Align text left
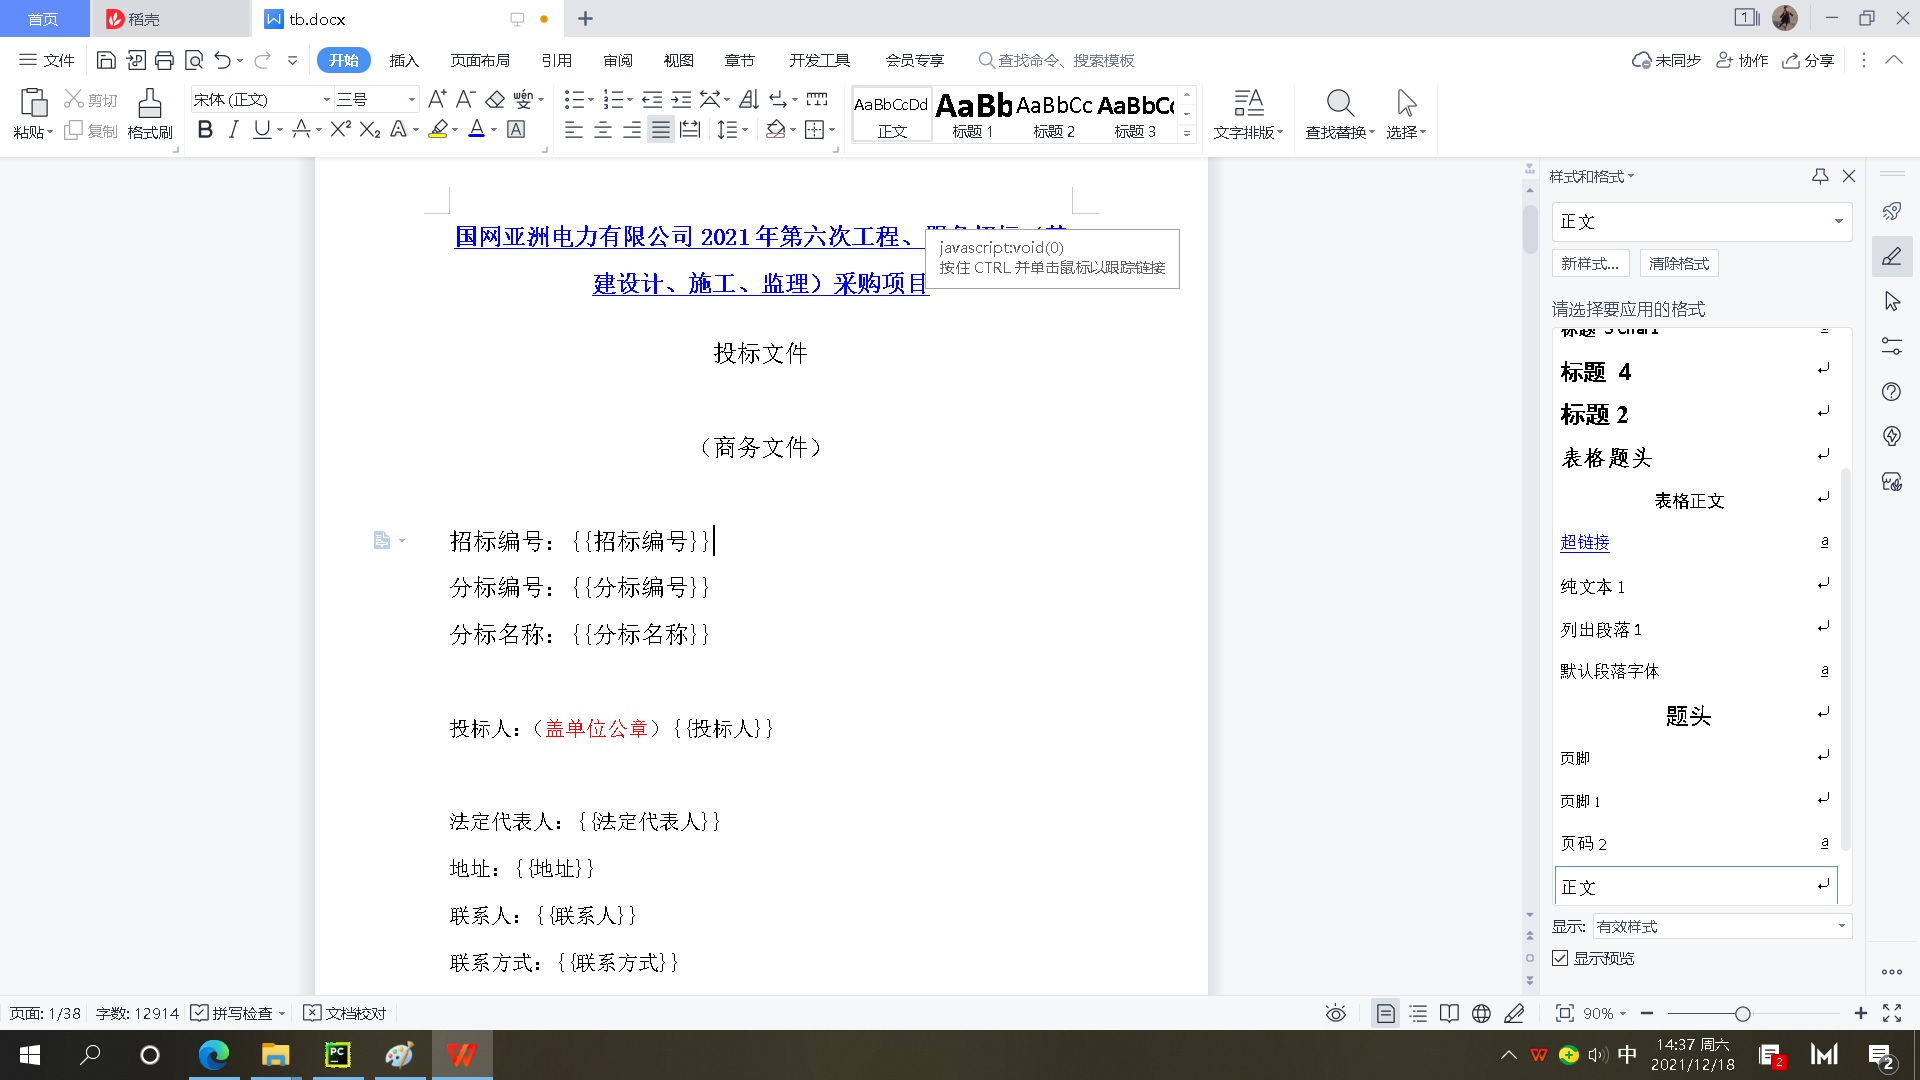The height and width of the screenshot is (1080, 1920). [x=573, y=129]
